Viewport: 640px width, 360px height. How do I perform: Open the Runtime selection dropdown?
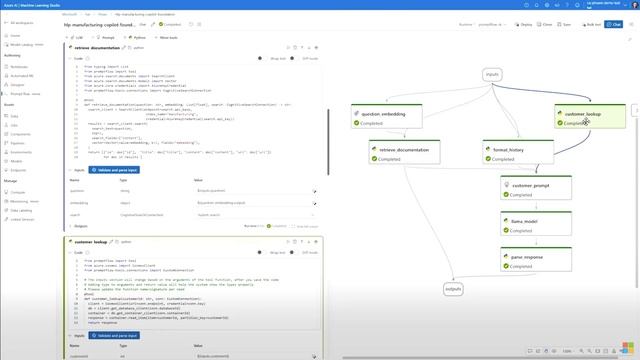pyautogui.click(x=492, y=24)
